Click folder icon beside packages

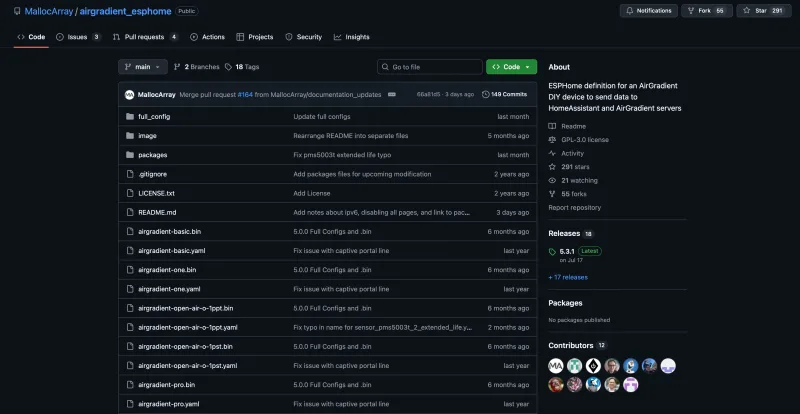pos(130,155)
